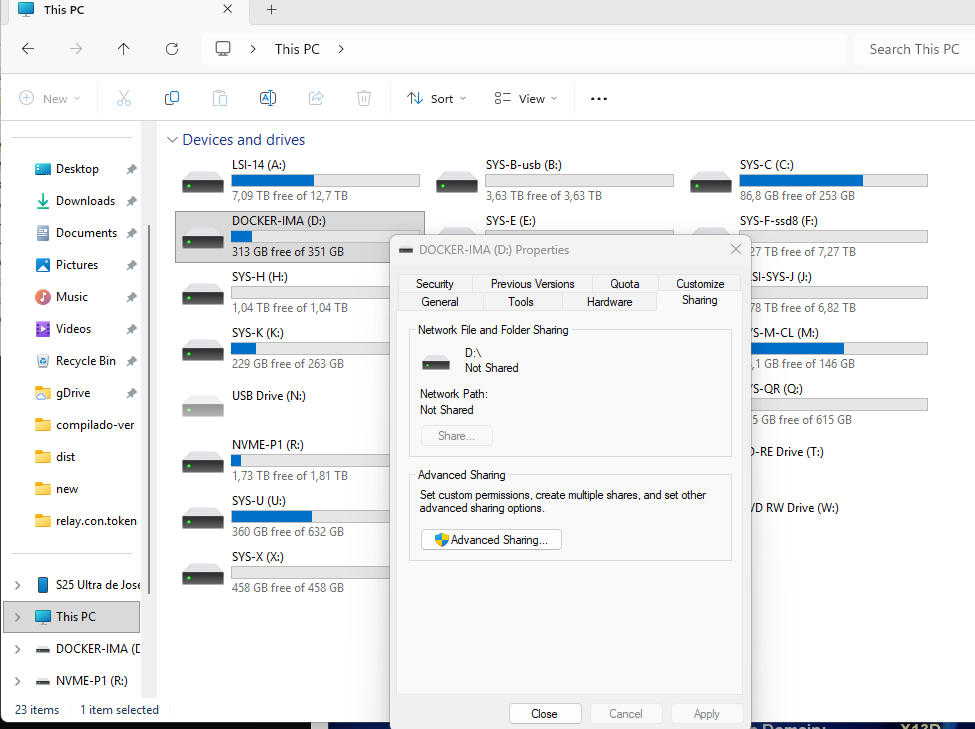Unpin Desktop via its pin icon
975x729 pixels.
131,169
